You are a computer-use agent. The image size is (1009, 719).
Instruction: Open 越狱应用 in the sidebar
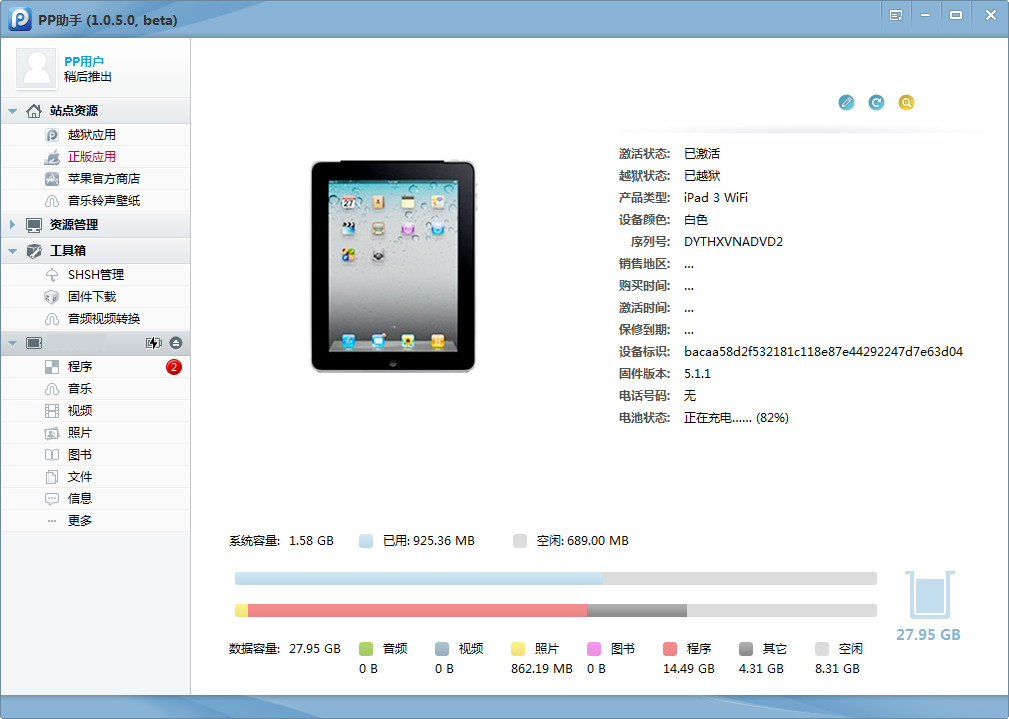pyautogui.click(x=92, y=135)
